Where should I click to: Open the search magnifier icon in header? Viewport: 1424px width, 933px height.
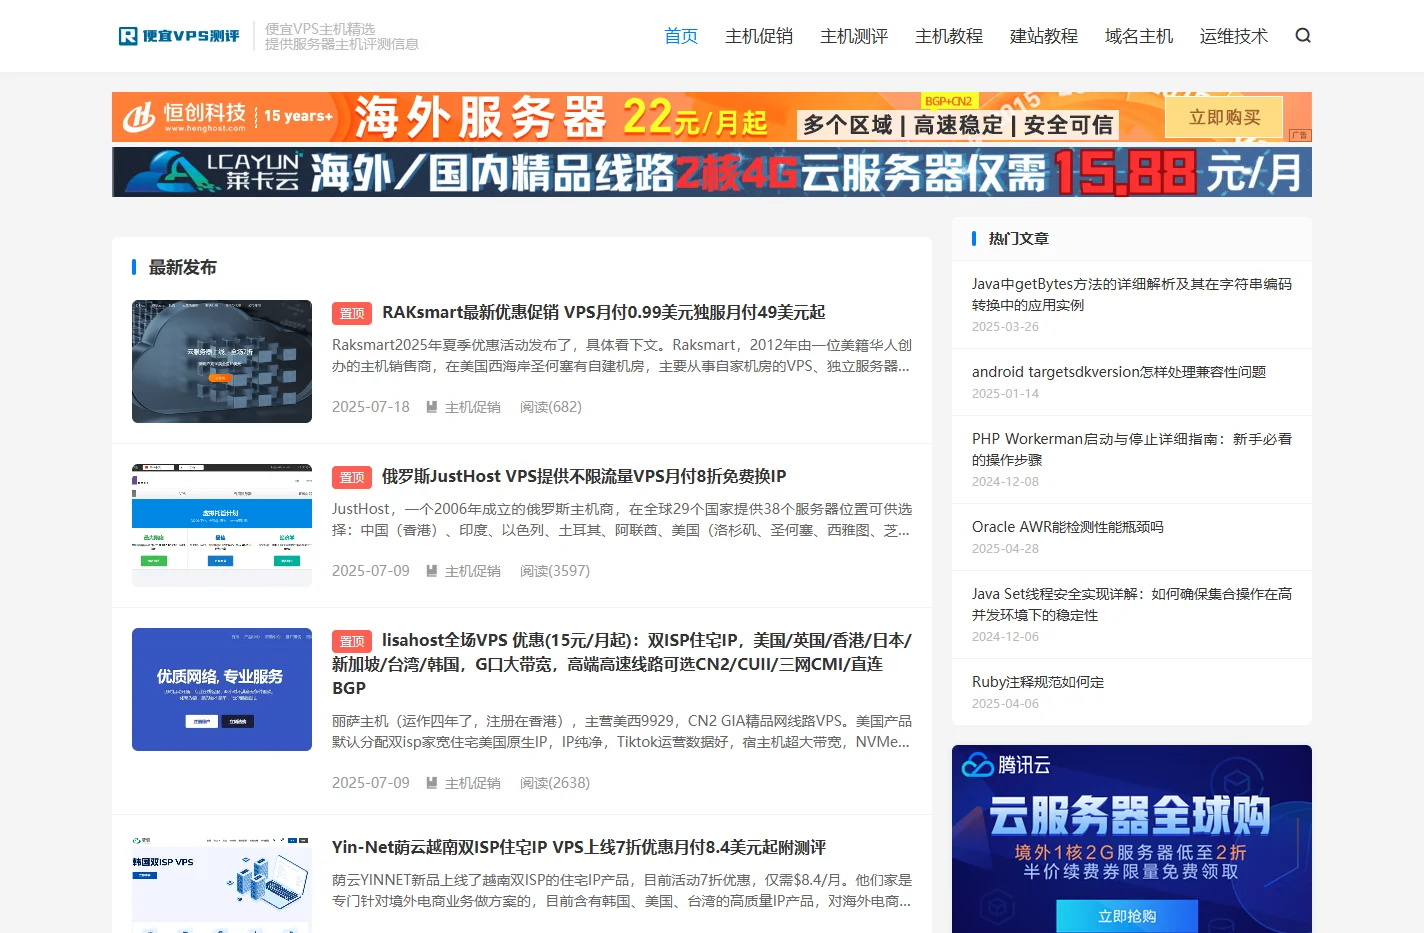click(1302, 36)
